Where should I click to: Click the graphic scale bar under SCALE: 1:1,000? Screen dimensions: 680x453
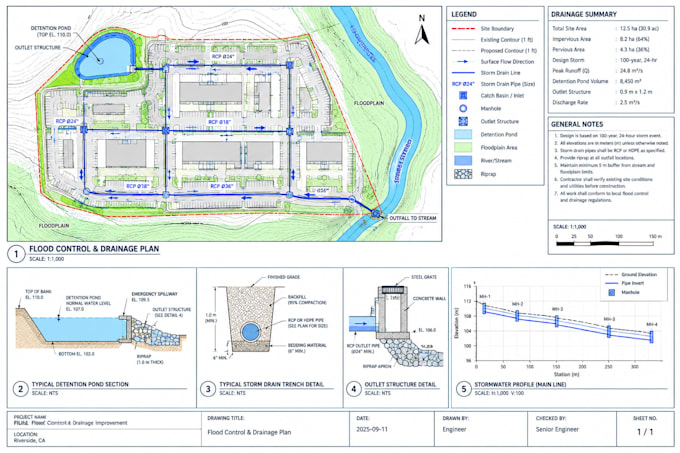click(x=605, y=244)
